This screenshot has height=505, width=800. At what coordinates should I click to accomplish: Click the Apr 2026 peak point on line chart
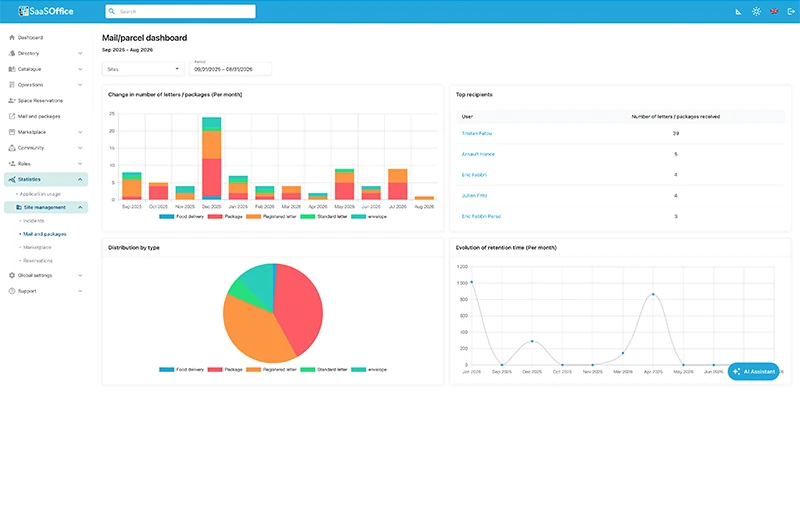(x=653, y=294)
